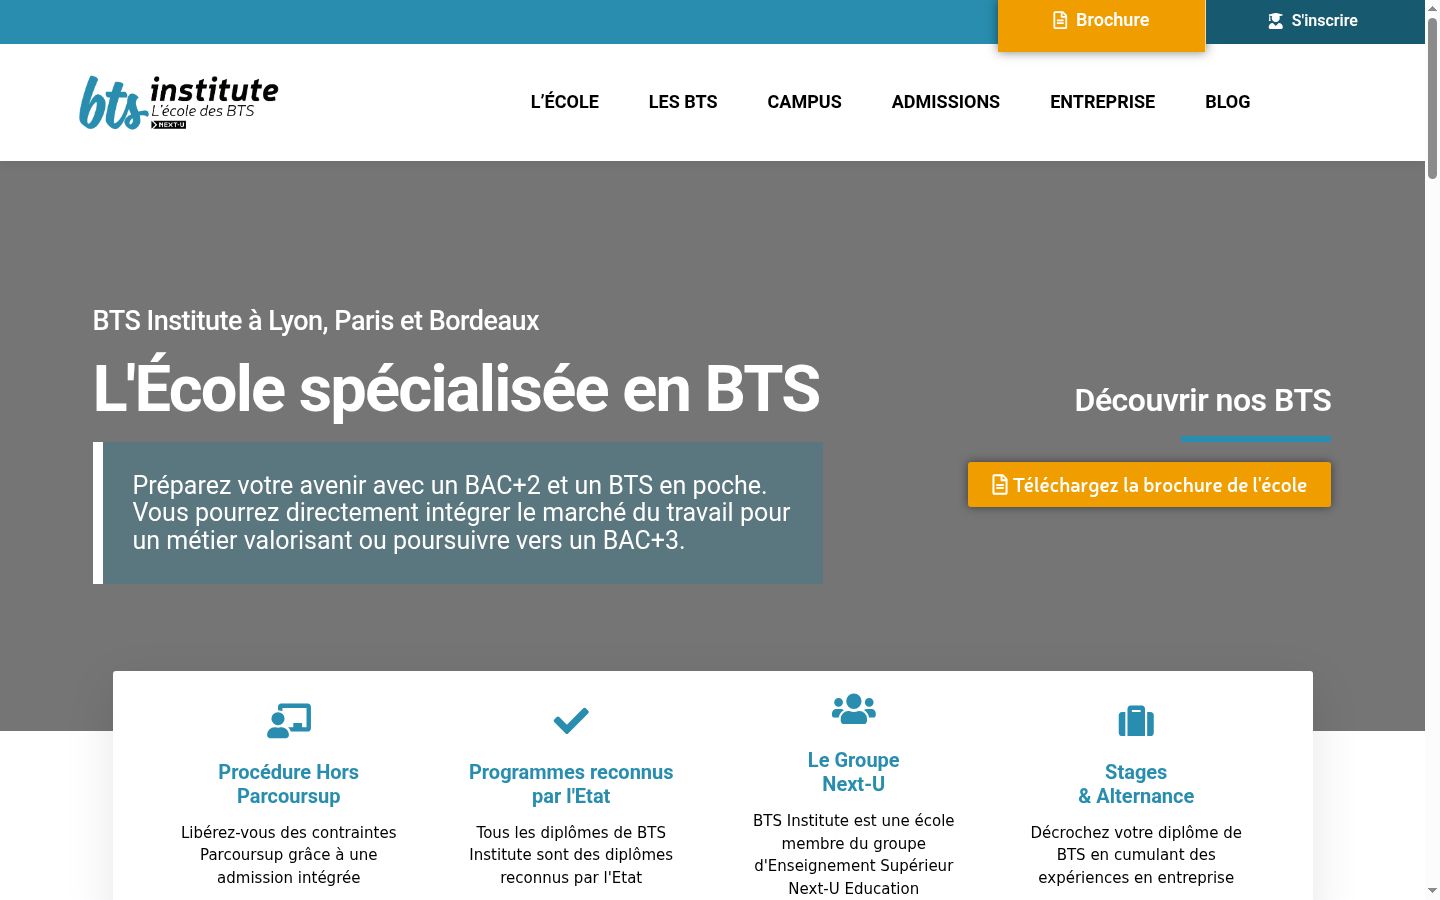Click the heading "L'École spécialisée en BTS"
Screen dimensions: 1440x900
click(x=457, y=389)
